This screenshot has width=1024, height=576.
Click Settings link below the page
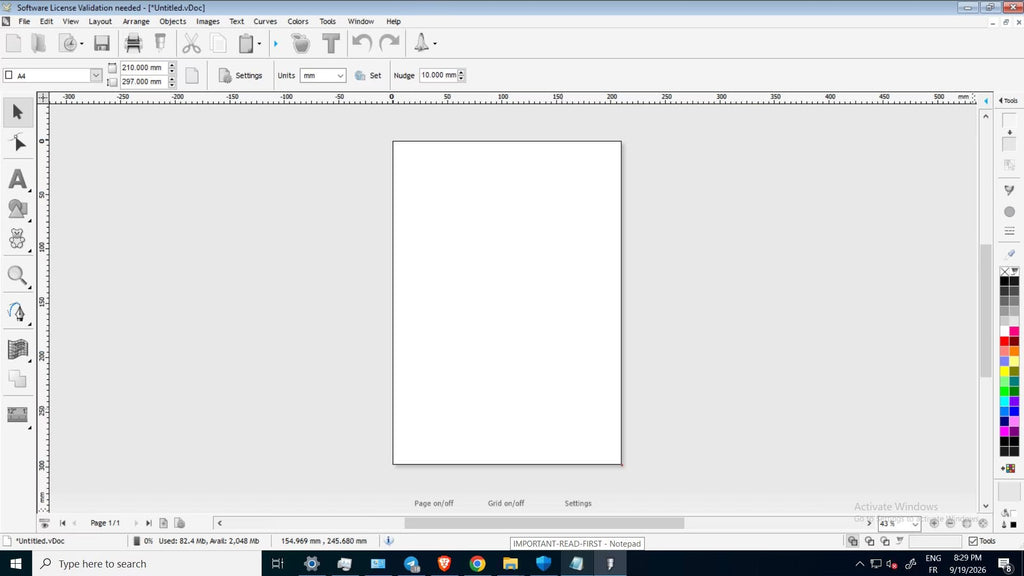[x=578, y=504]
